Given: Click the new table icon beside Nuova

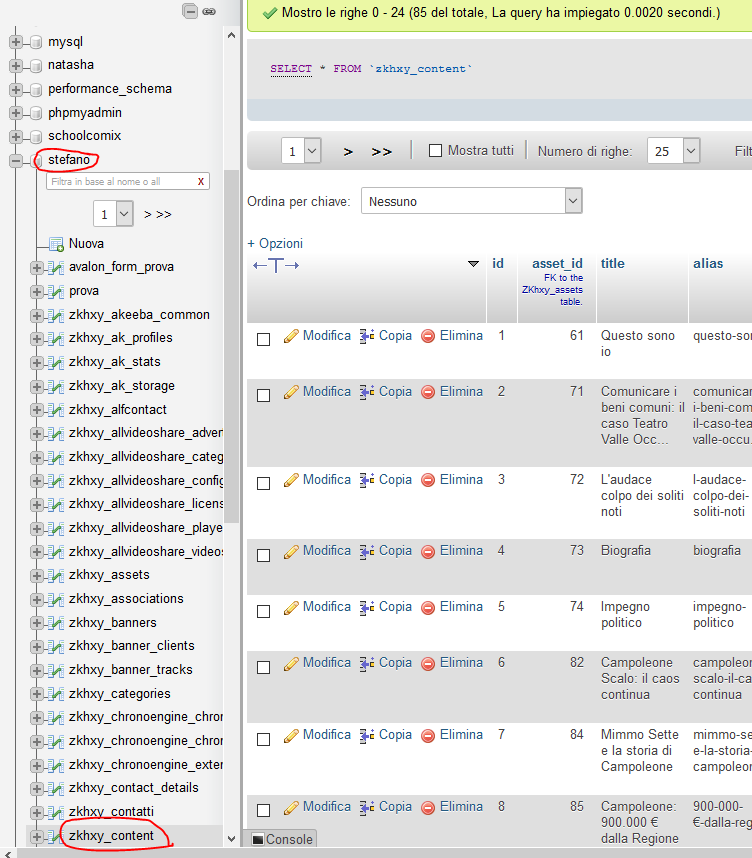Looking at the screenshot, I should pyautogui.click(x=56, y=244).
